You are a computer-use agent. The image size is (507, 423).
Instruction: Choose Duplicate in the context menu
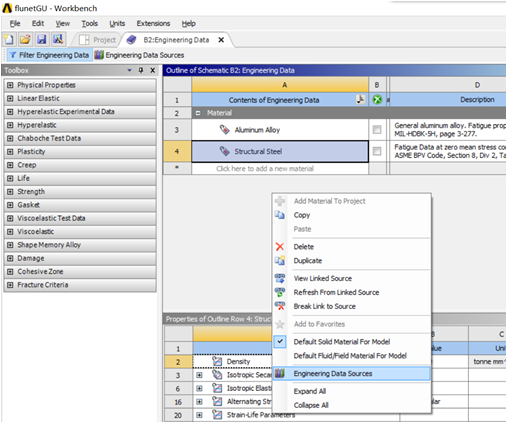pyautogui.click(x=308, y=261)
